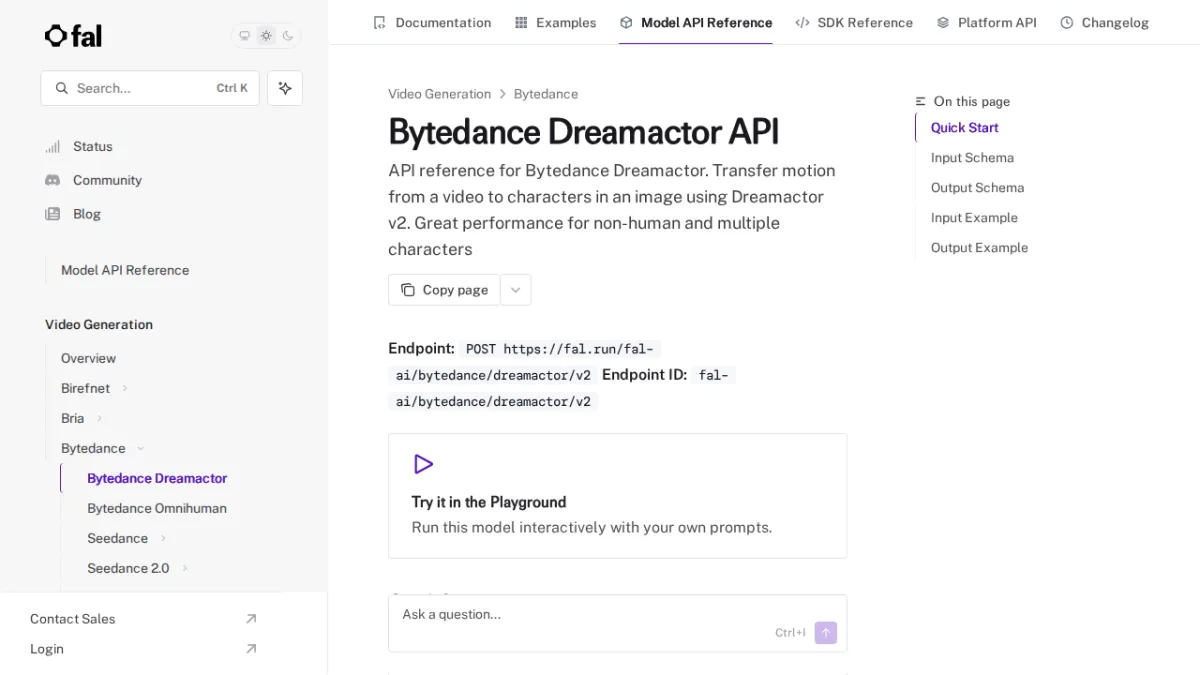Jump to Quick Start section
Viewport: 1200px width, 675px height.
click(964, 127)
